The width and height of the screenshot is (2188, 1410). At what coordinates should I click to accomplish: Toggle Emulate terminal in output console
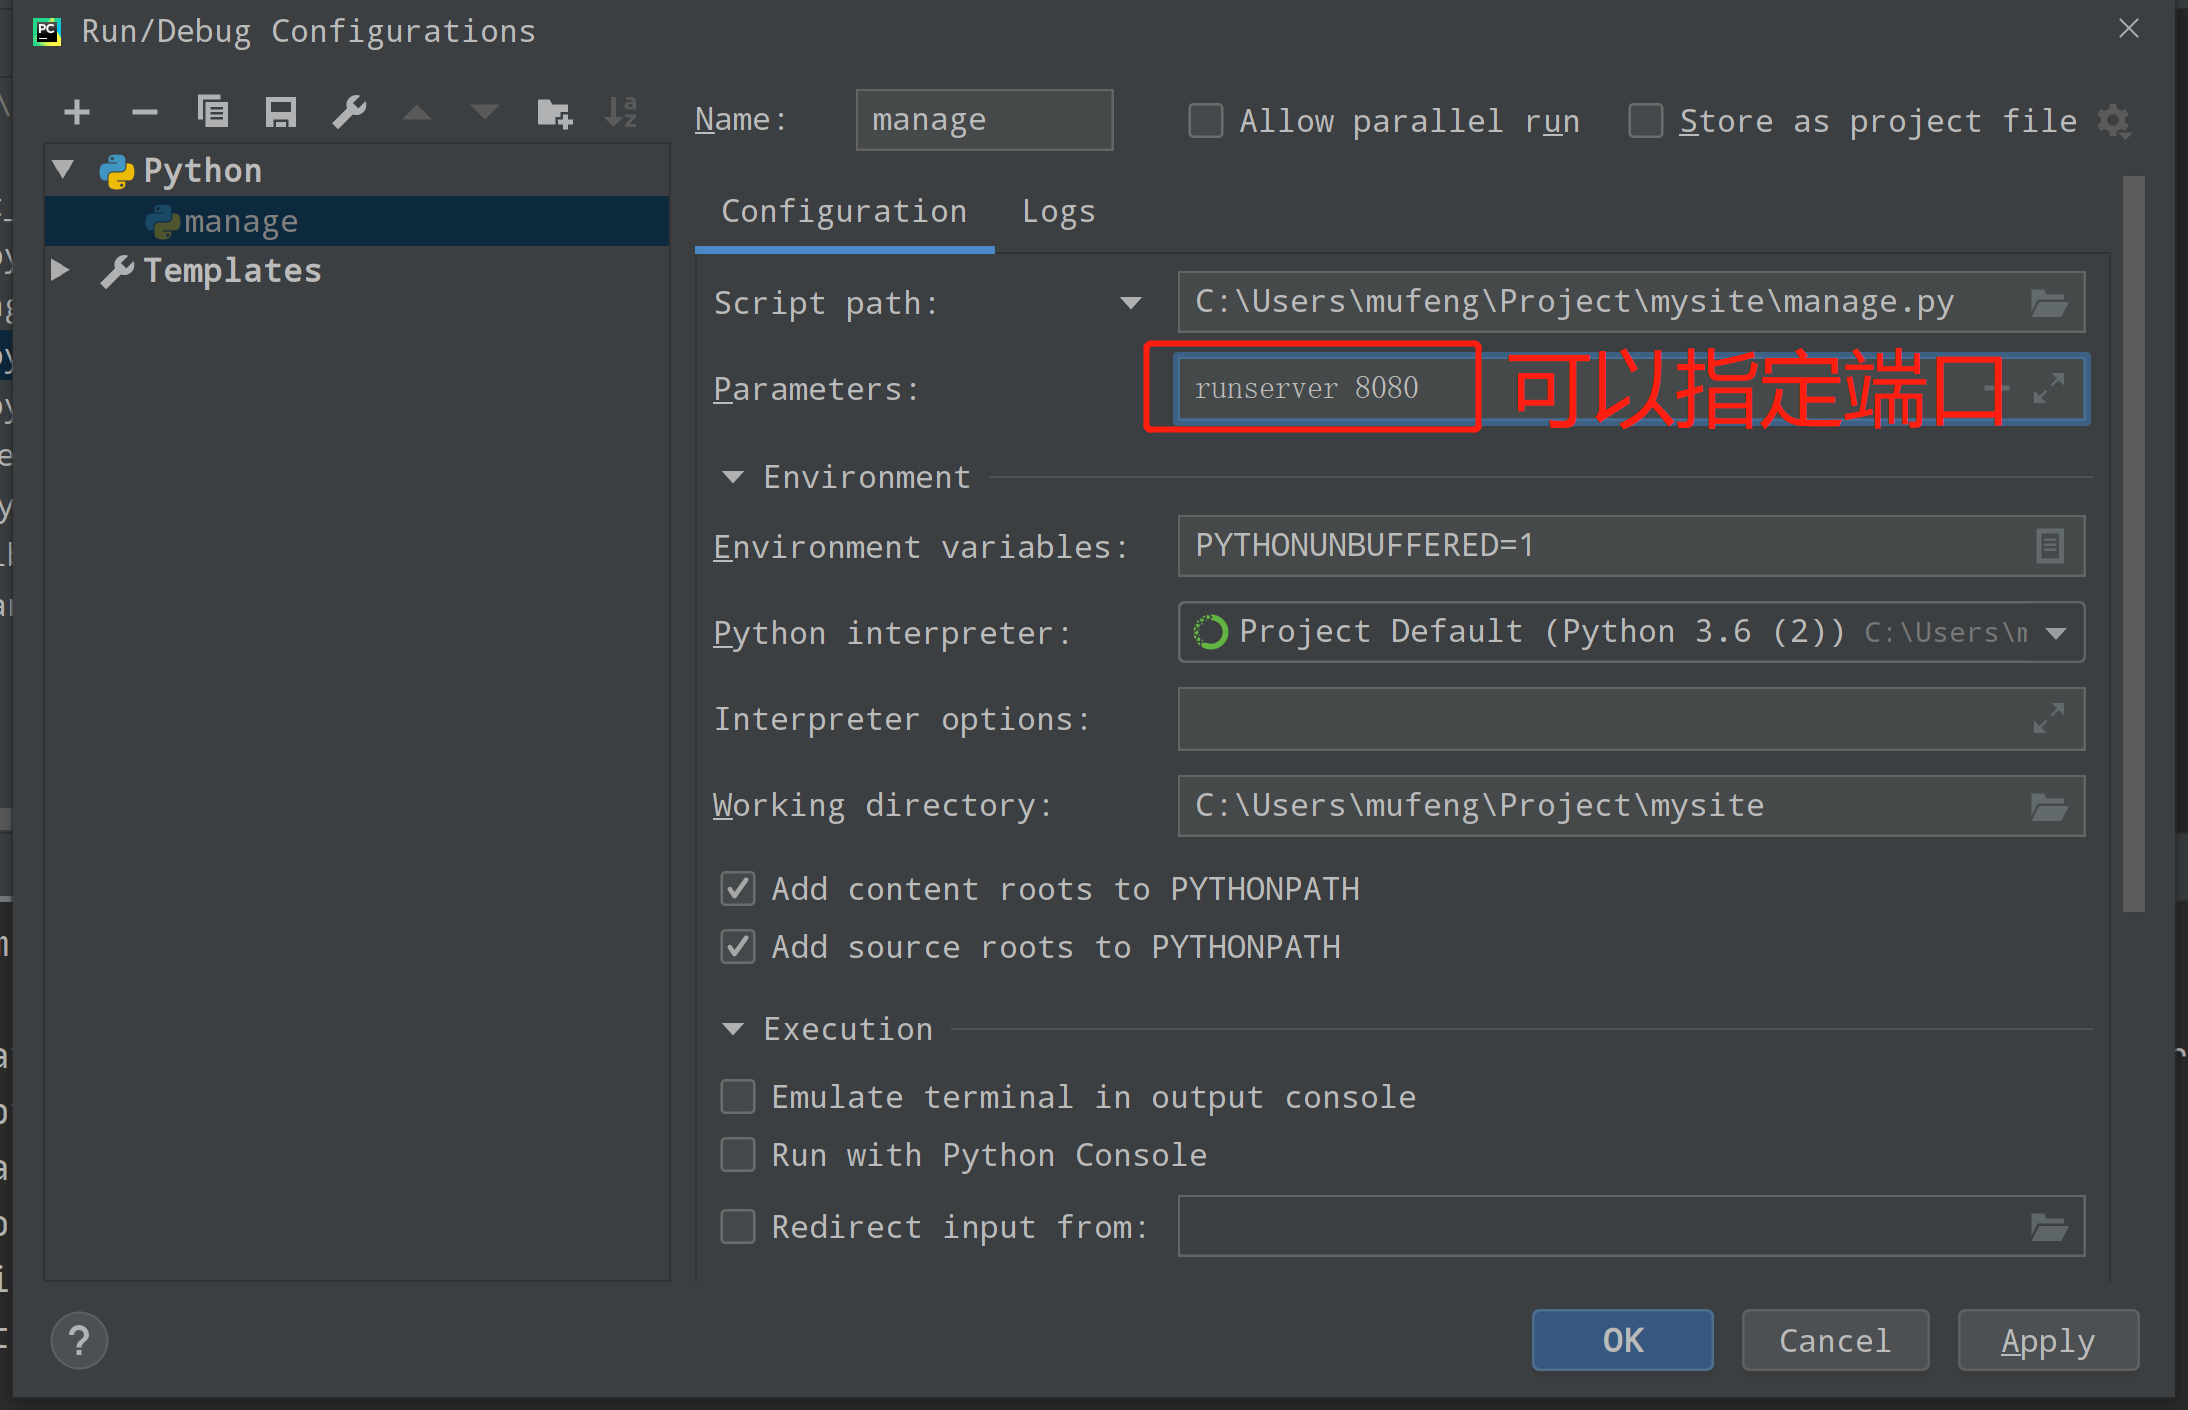coord(738,1097)
